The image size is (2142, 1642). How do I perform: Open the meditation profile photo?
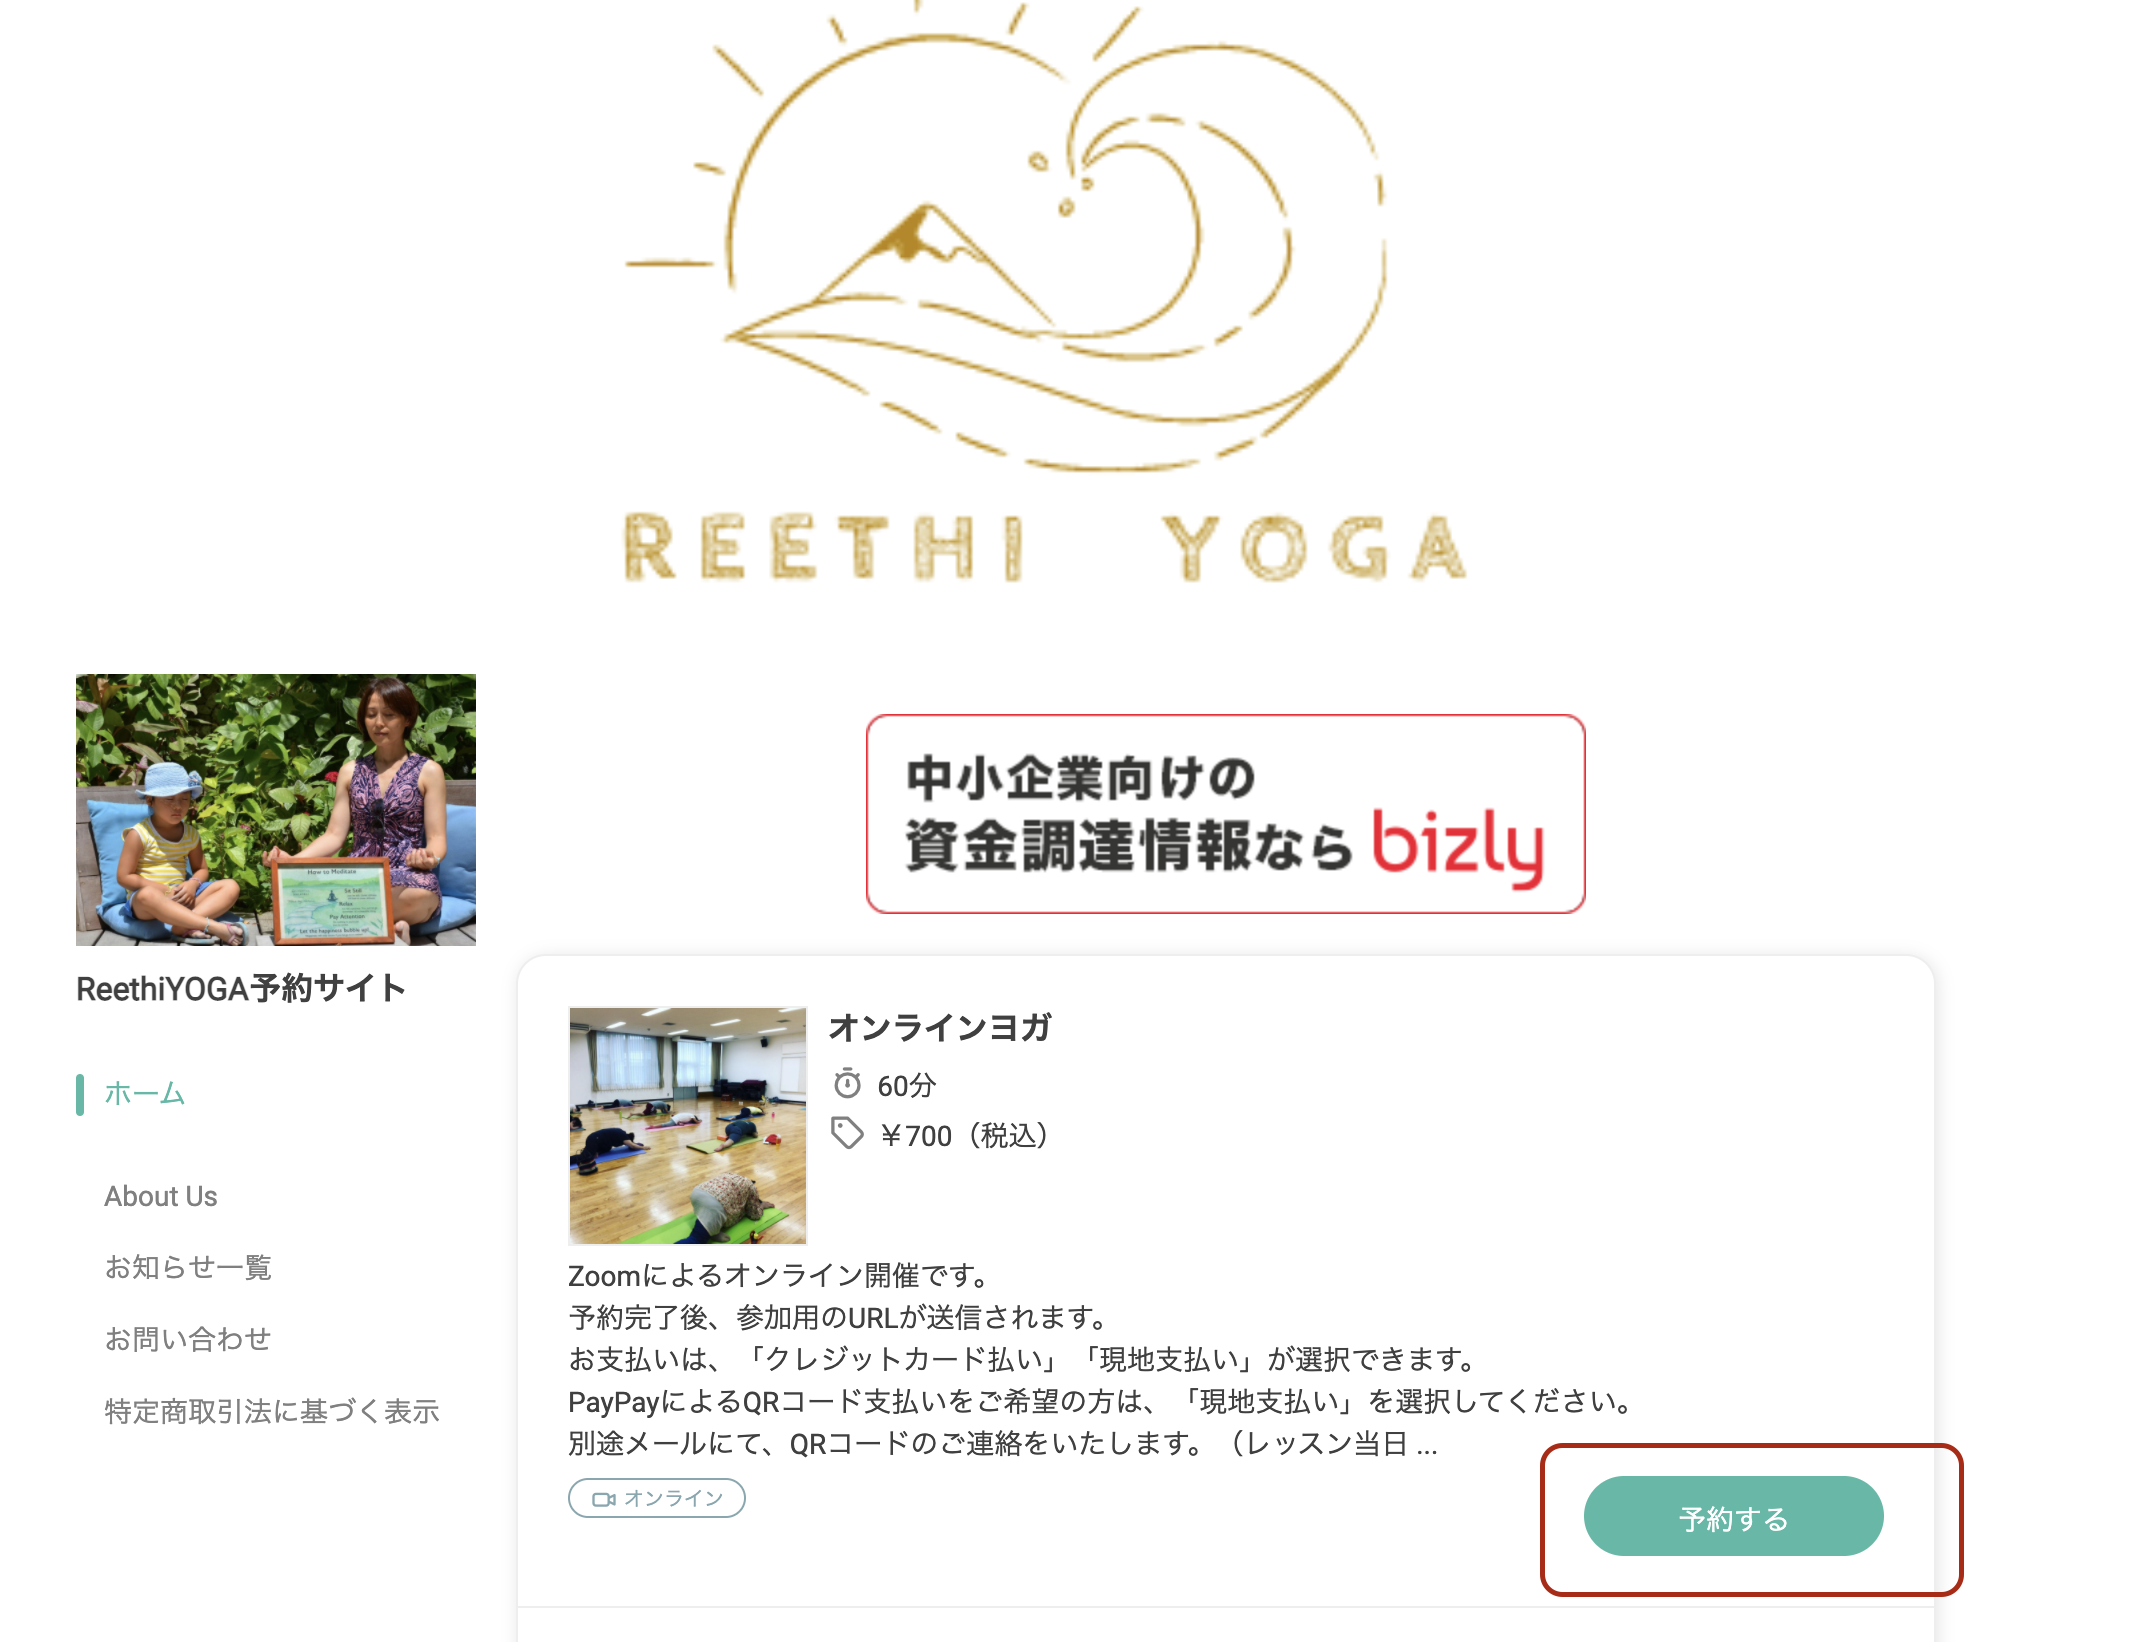click(276, 810)
